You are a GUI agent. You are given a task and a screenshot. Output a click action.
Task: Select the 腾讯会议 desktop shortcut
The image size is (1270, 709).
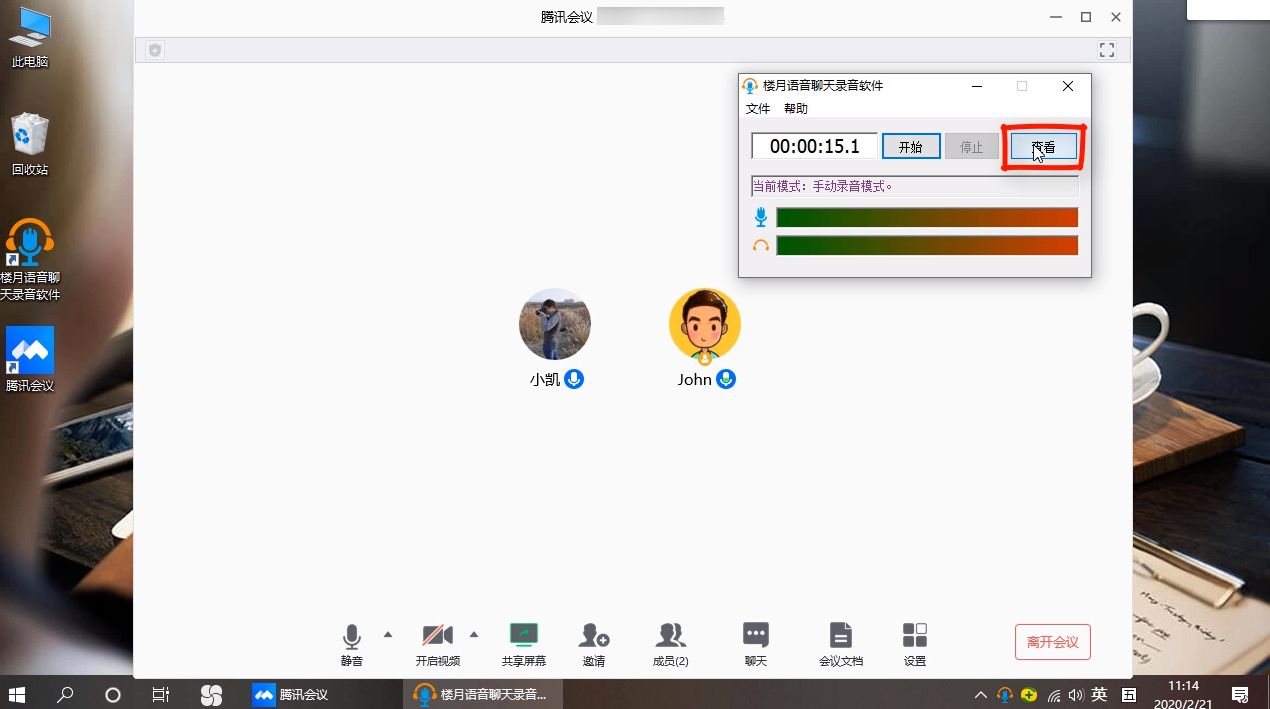point(30,360)
